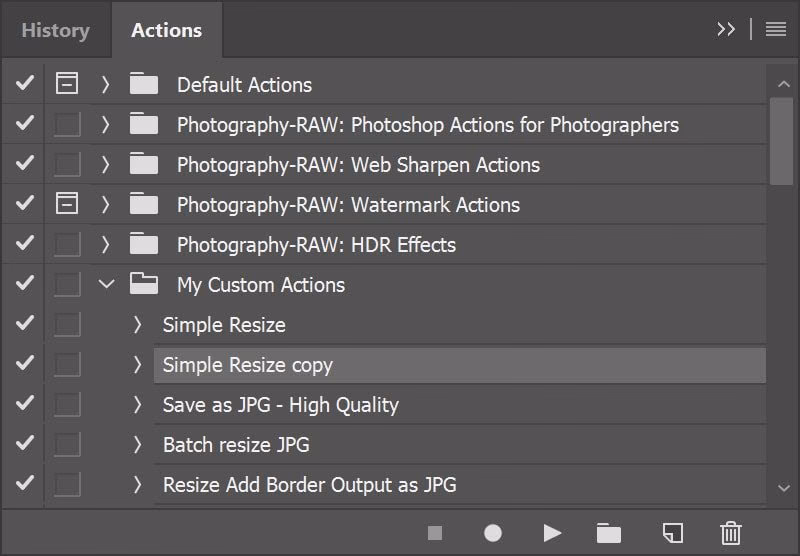Toggle the checkmark for Resize Add Border Output as JPG
This screenshot has height=556, width=800.
click(24, 483)
